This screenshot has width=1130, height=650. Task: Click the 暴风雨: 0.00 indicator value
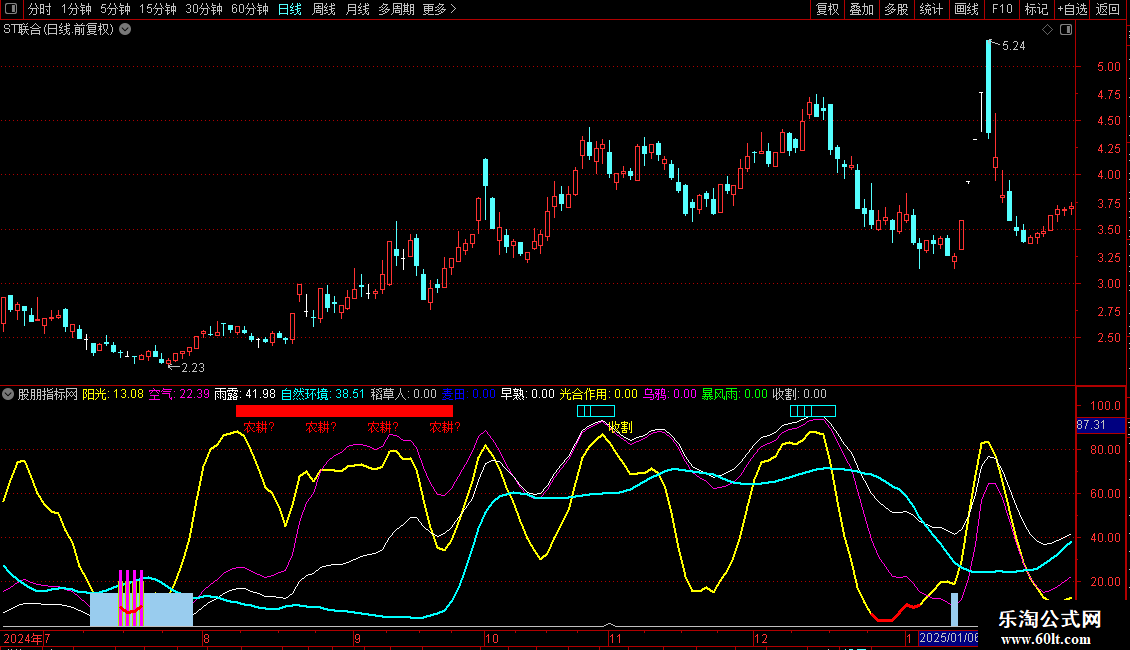click(x=734, y=394)
